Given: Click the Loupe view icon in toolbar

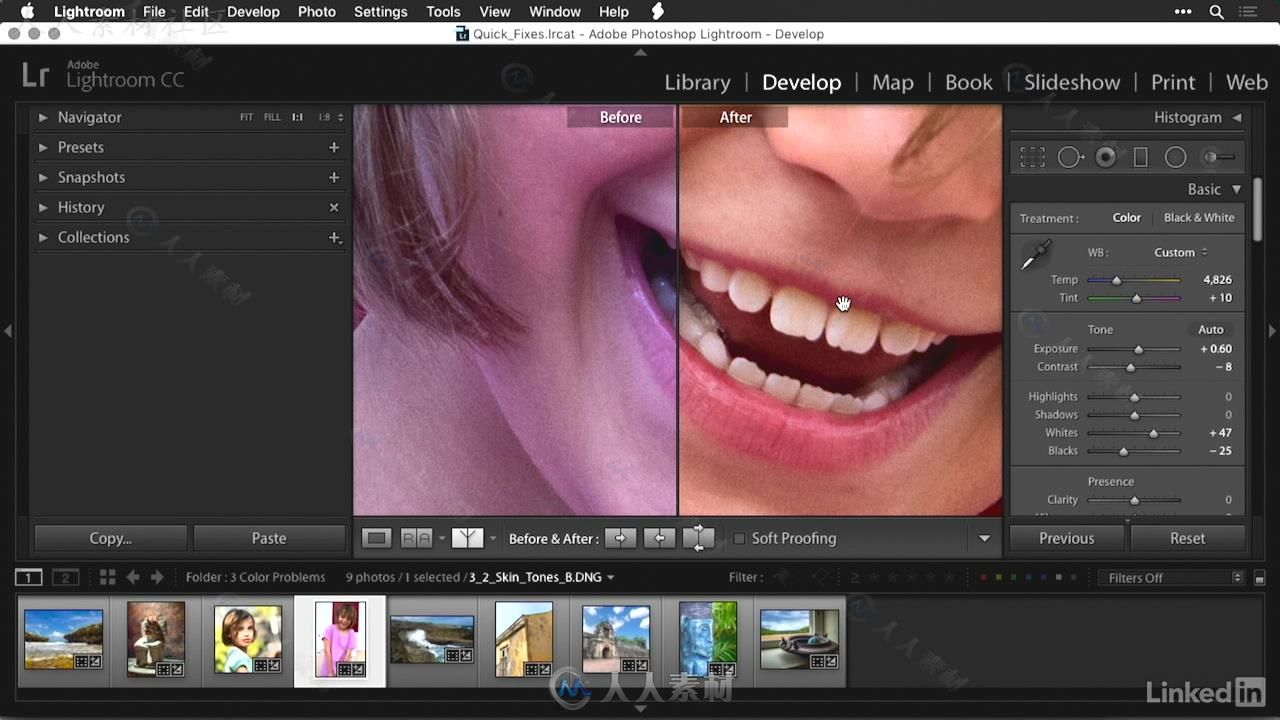Looking at the screenshot, I should 377,538.
